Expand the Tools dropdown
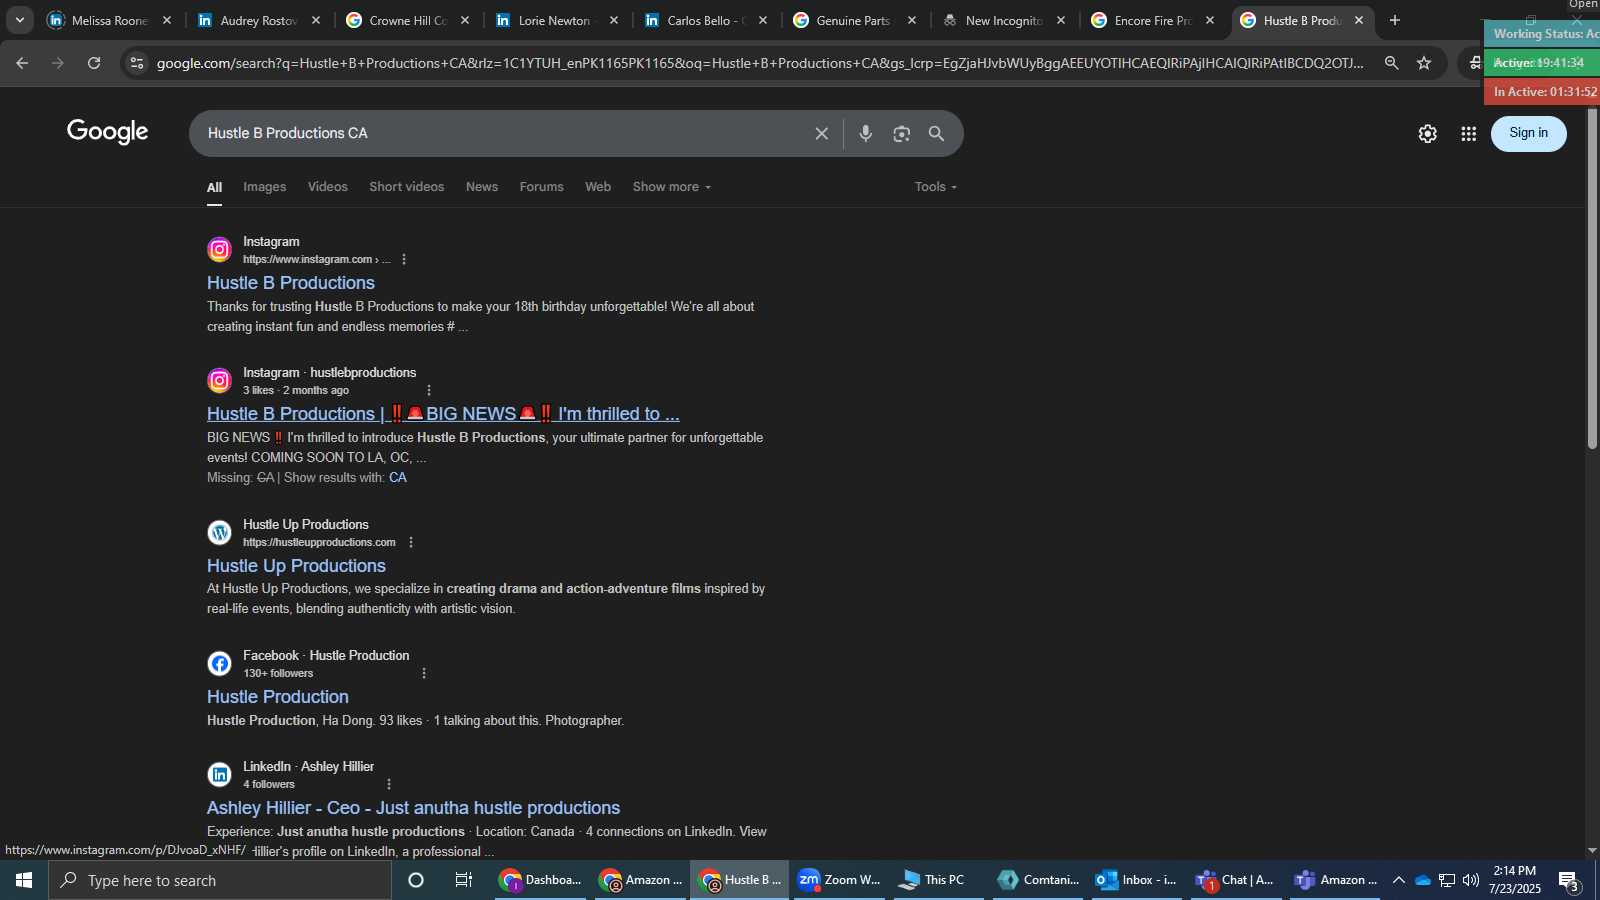1600x900 pixels. click(x=936, y=187)
